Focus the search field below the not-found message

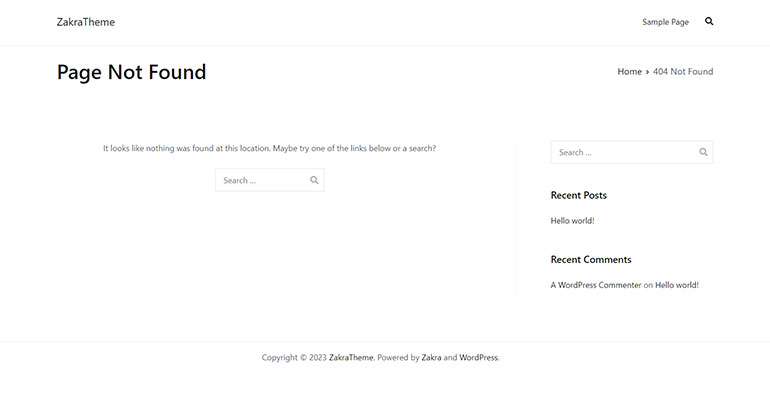pyautogui.click(x=263, y=180)
